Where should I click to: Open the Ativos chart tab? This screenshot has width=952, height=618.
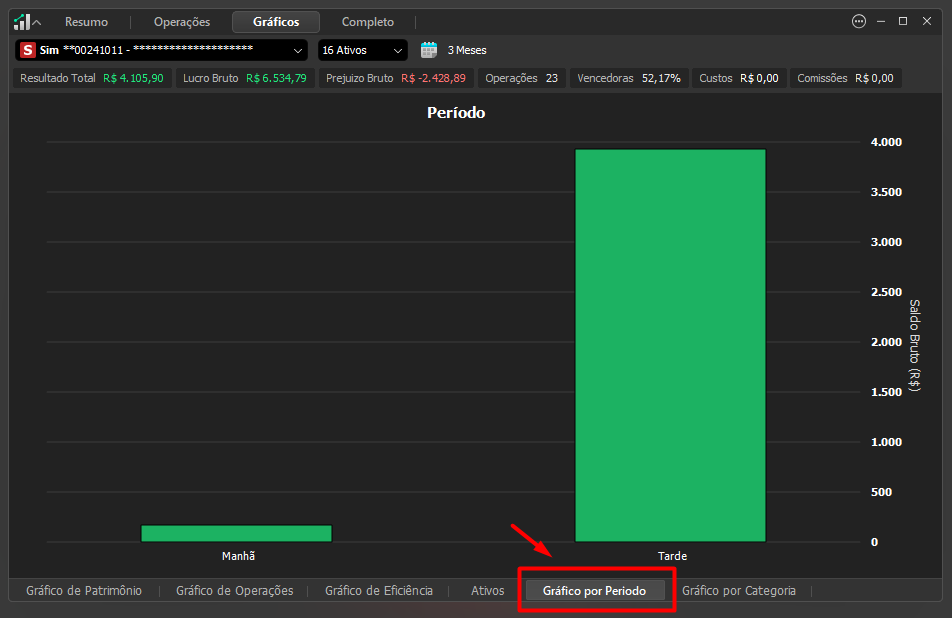488,591
